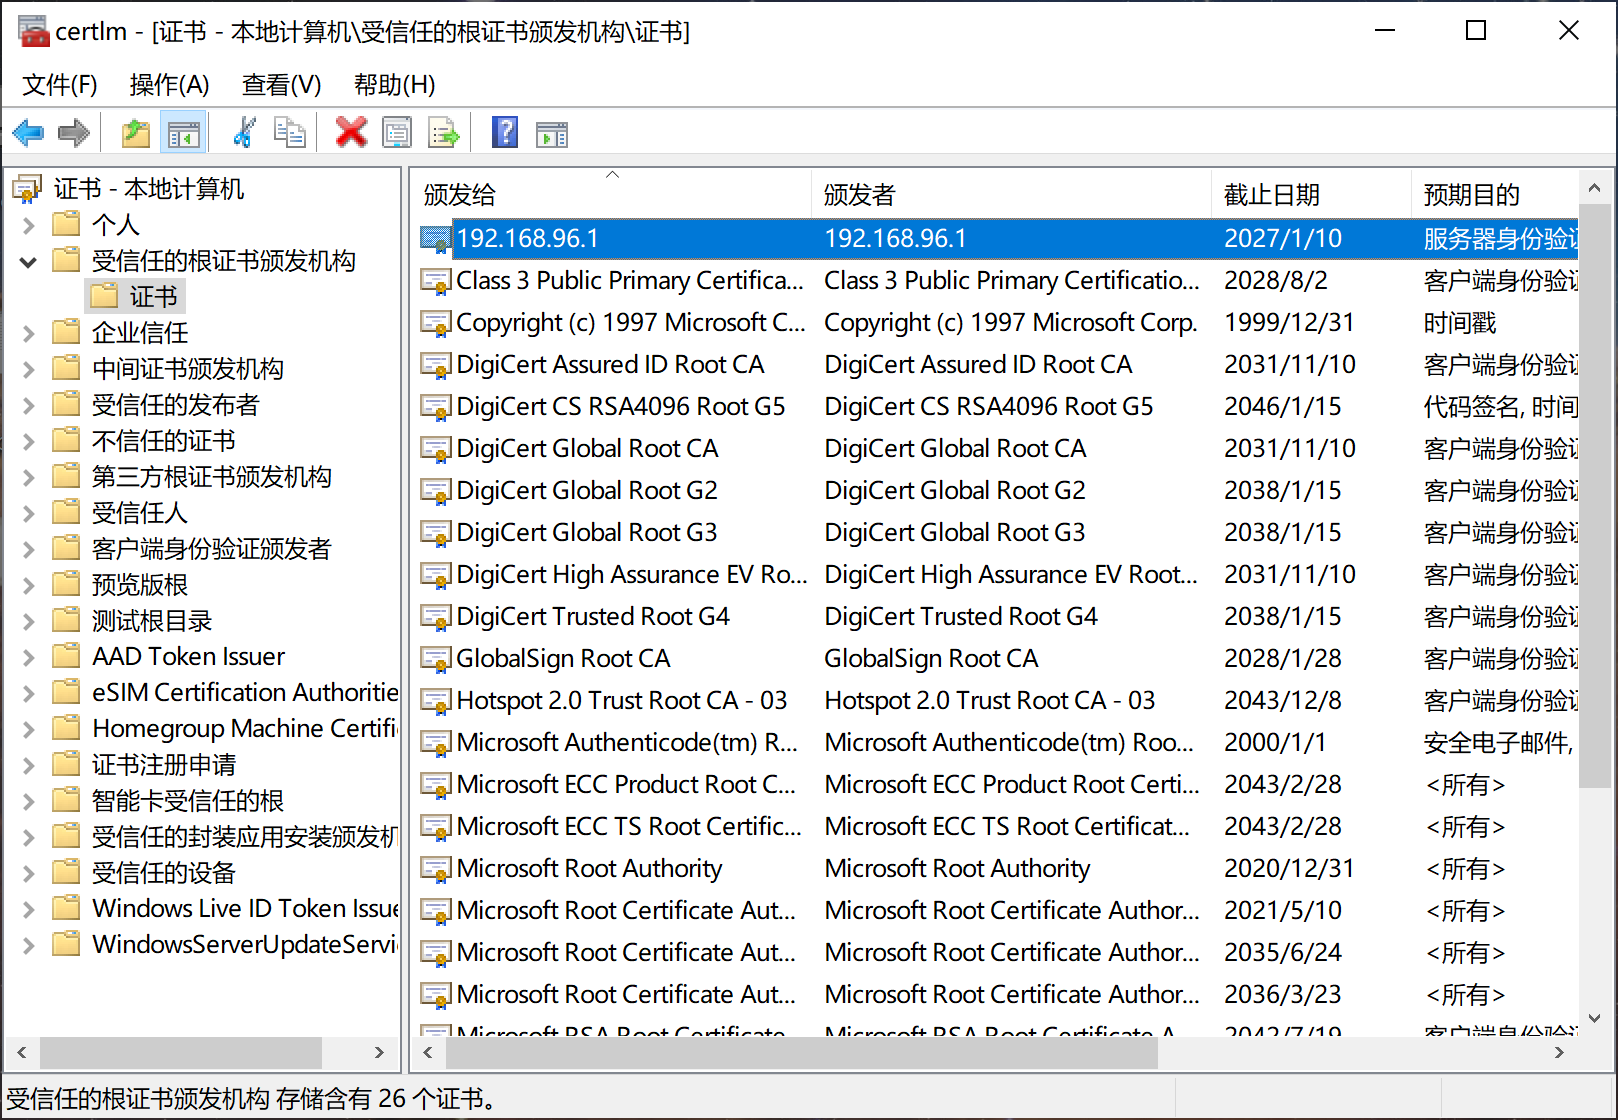The image size is (1618, 1120).
Task: Open Properties via toolbar icon
Action: (x=397, y=133)
